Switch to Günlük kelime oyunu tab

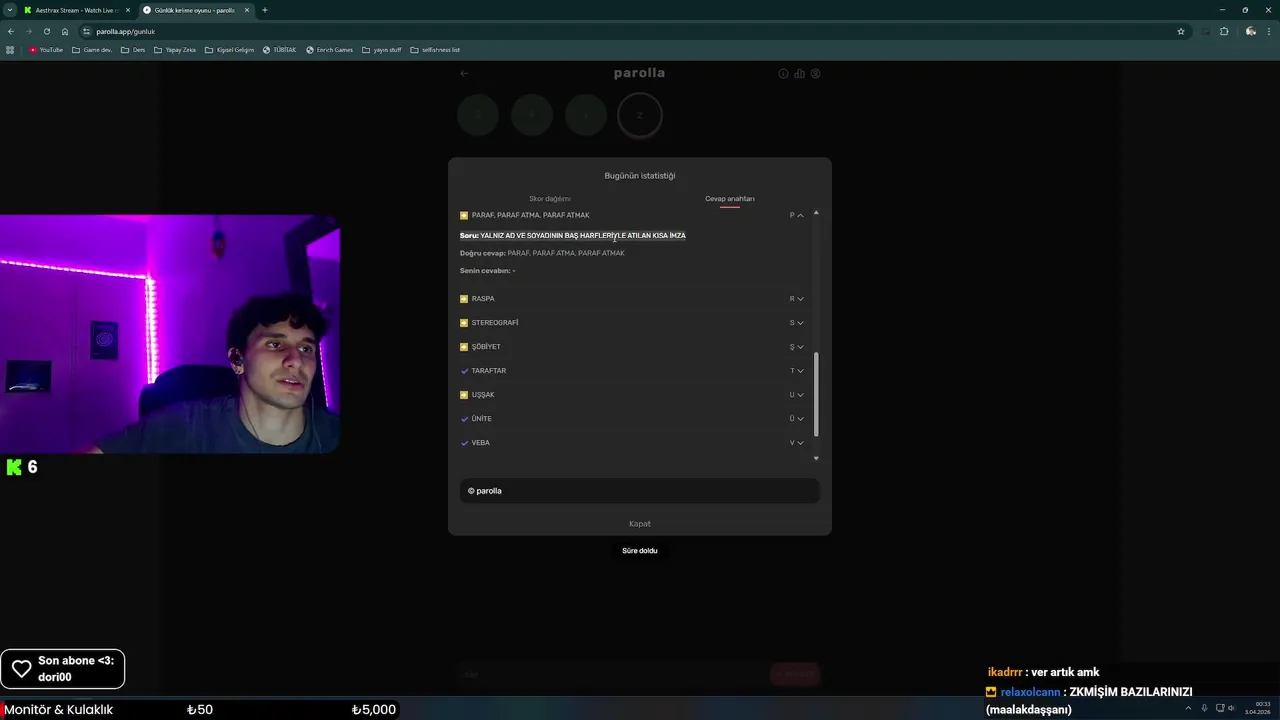[x=195, y=10]
